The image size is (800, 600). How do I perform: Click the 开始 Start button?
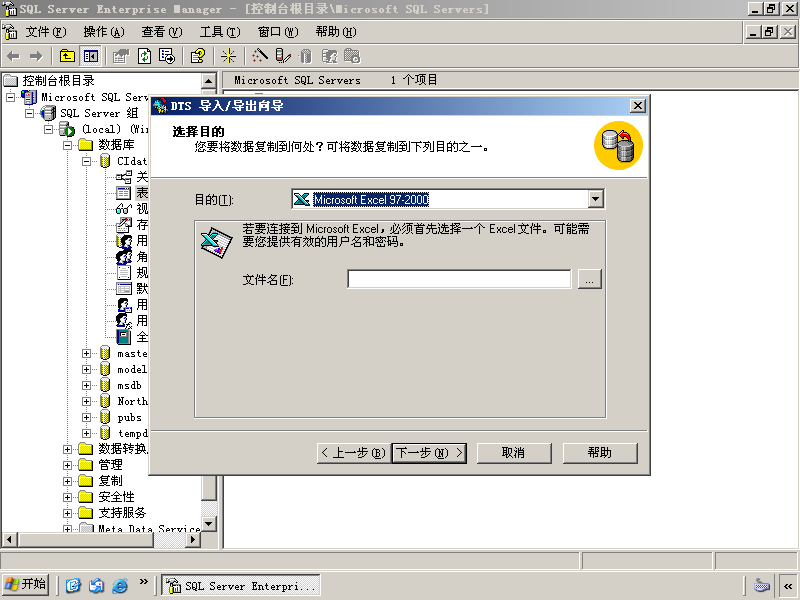[x=26, y=585]
